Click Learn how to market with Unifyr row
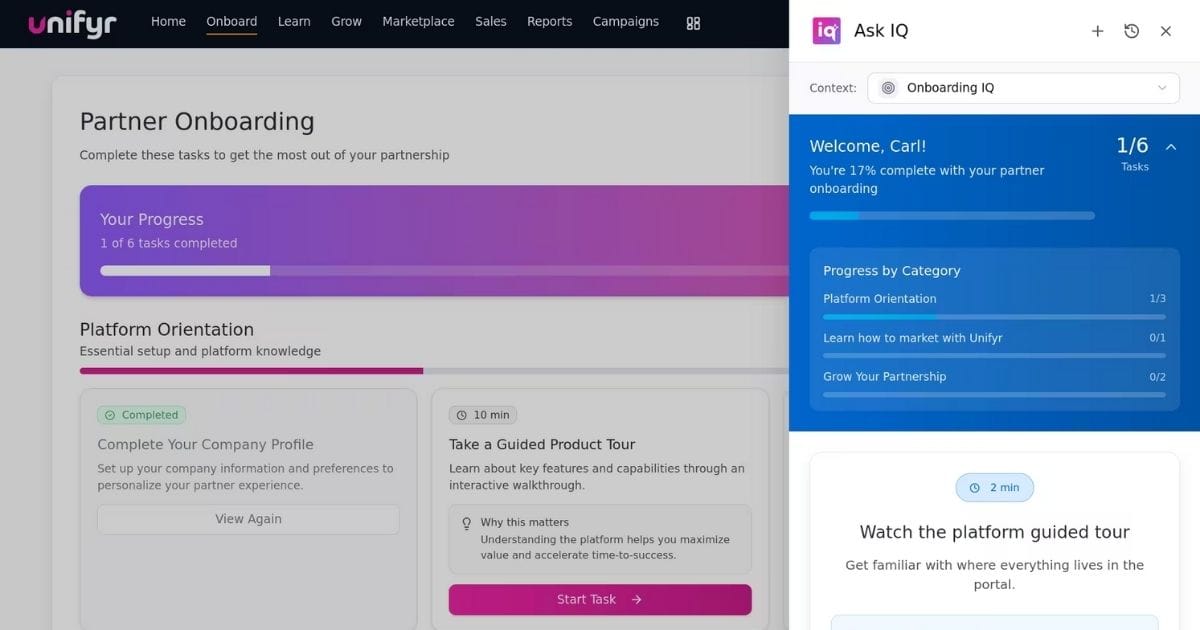This screenshot has width=1200, height=630. 994,344
